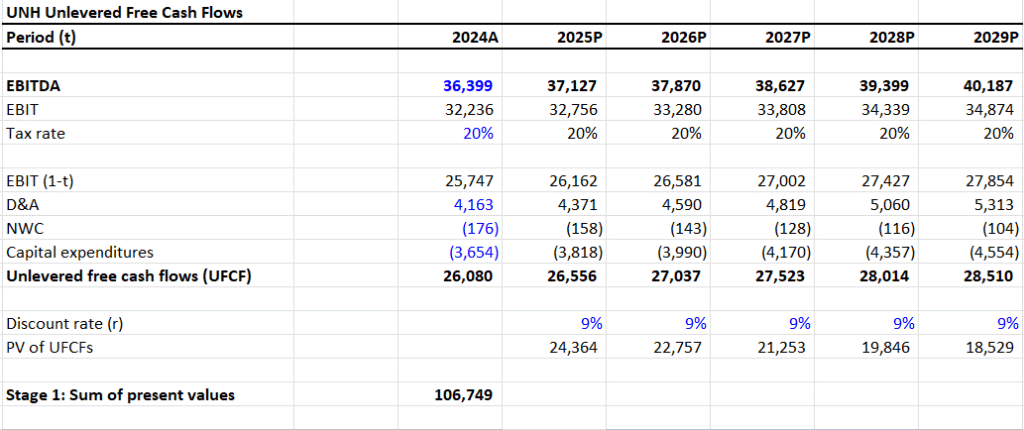Select EBIT value 34,339
1024x430 pixels.
888,110
